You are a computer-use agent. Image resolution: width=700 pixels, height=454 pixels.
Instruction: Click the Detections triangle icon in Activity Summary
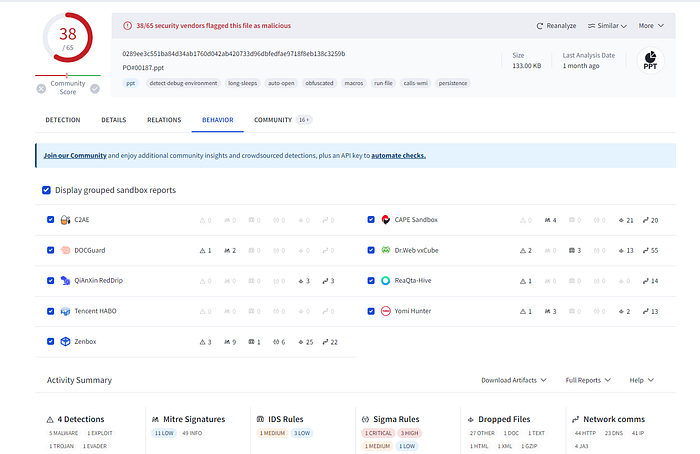(50, 420)
